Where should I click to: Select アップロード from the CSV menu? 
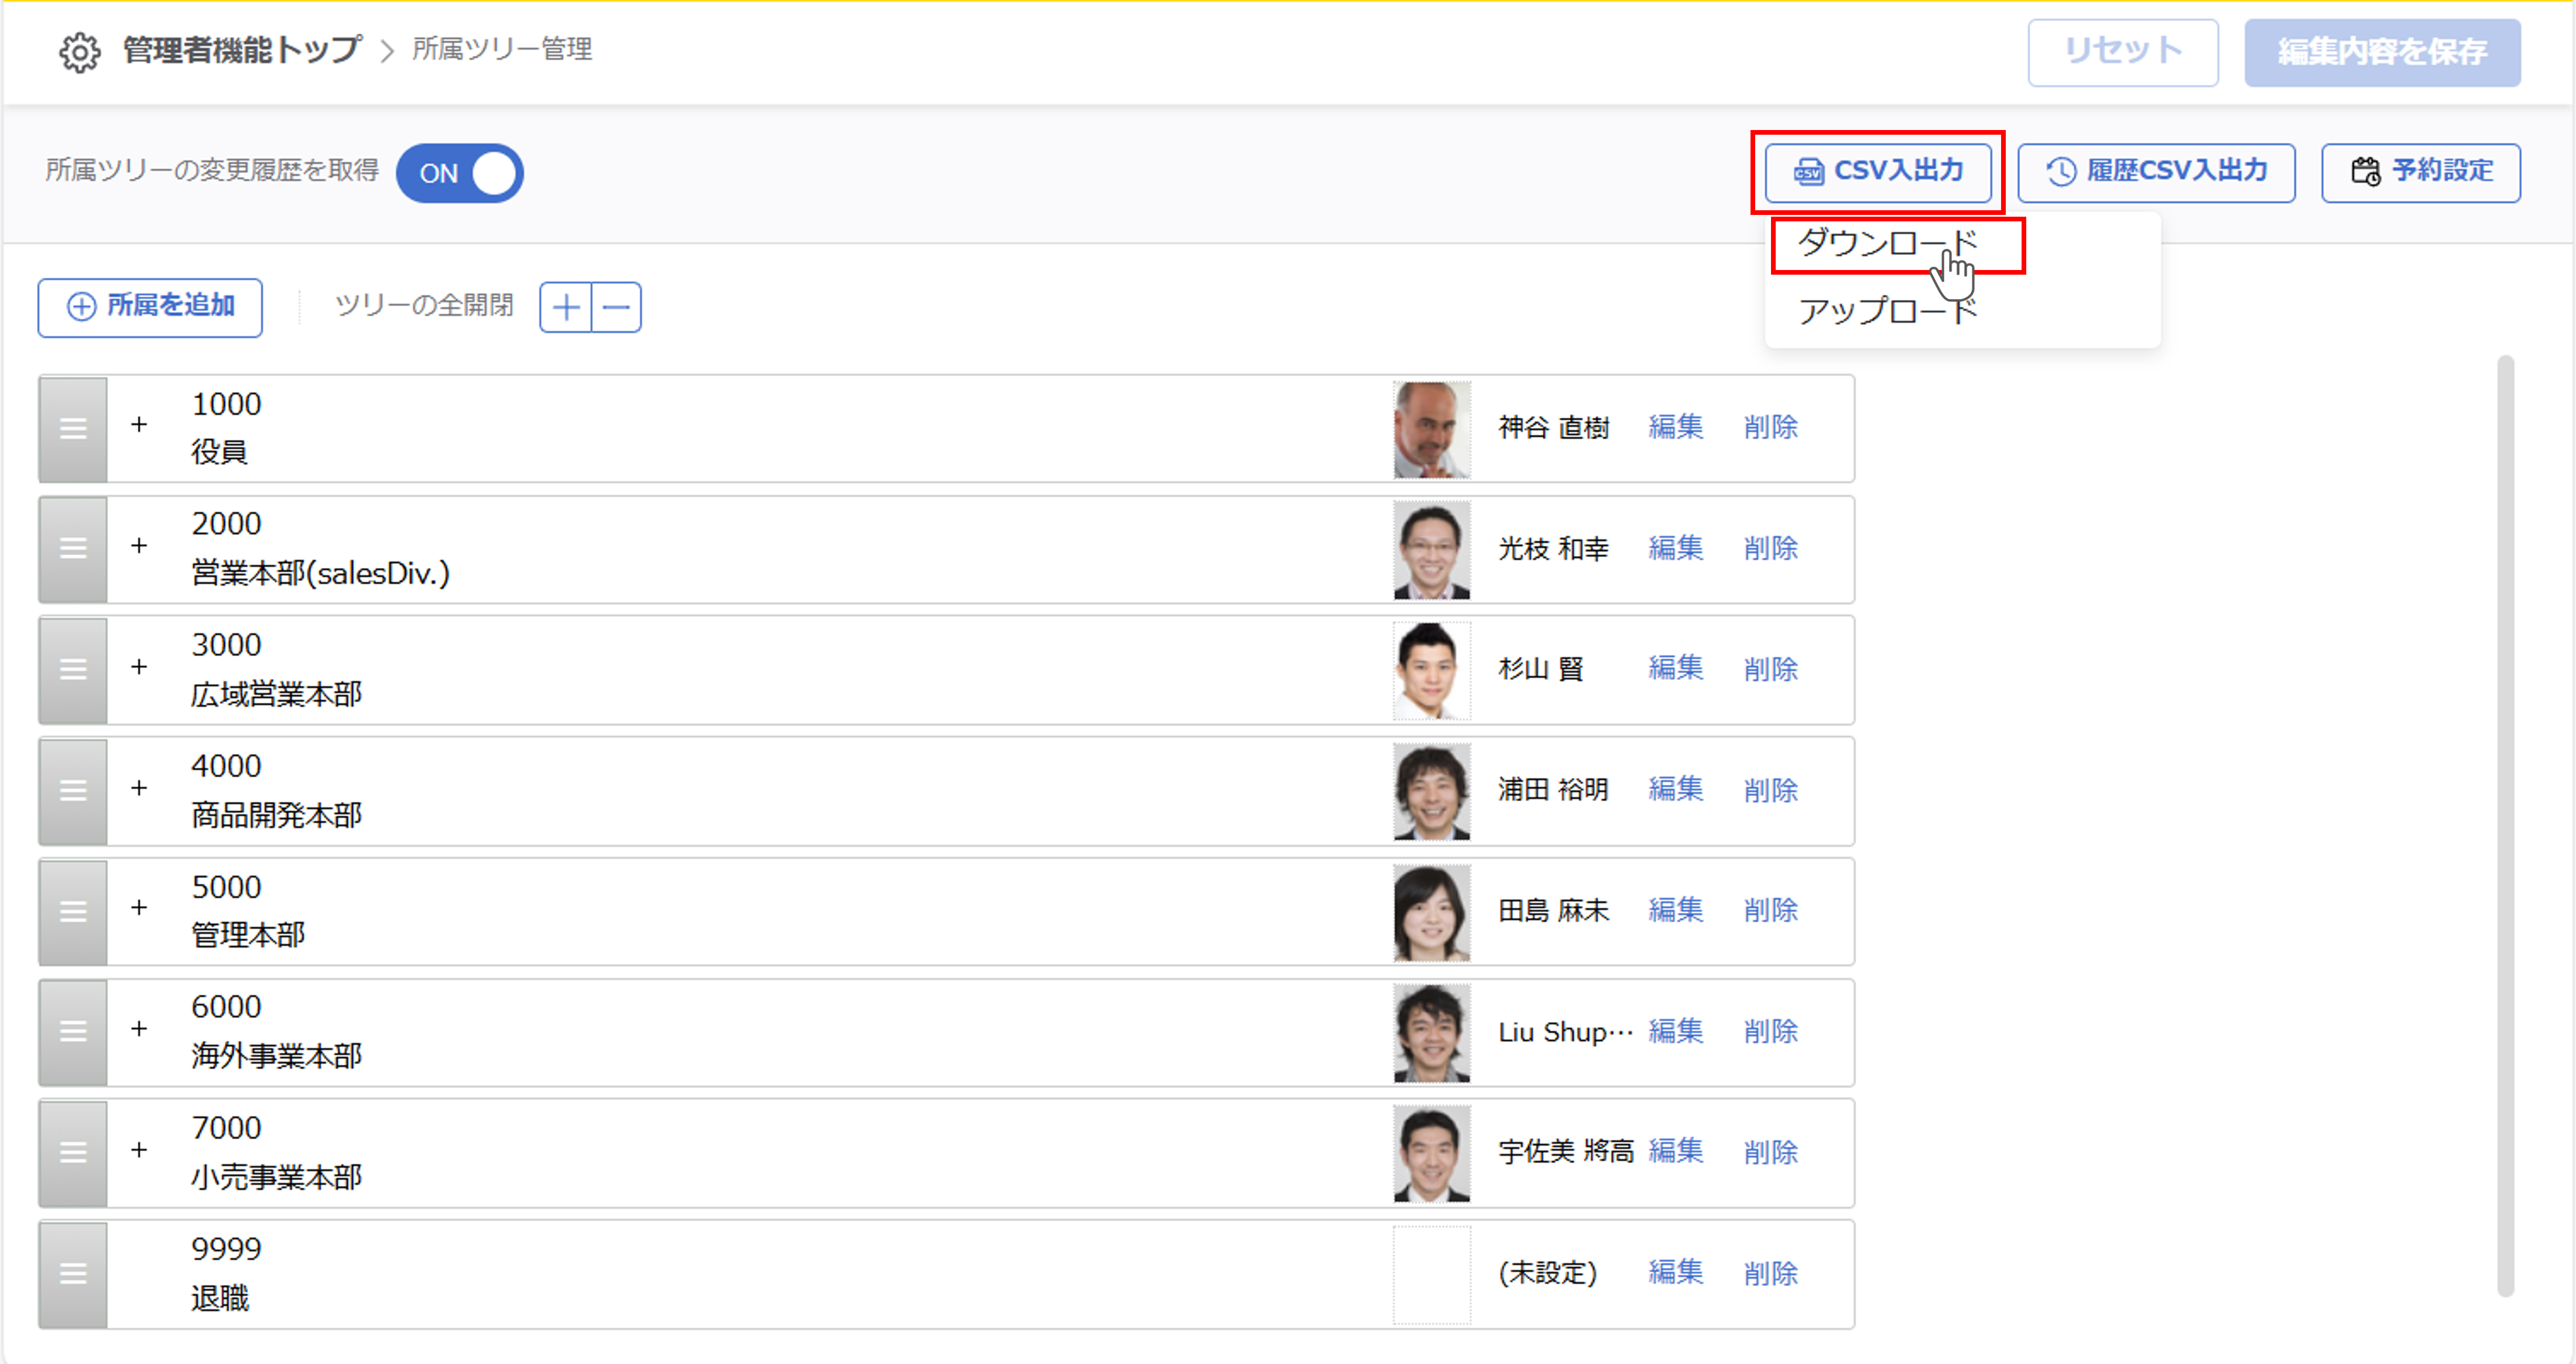(x=1886, y=311)
